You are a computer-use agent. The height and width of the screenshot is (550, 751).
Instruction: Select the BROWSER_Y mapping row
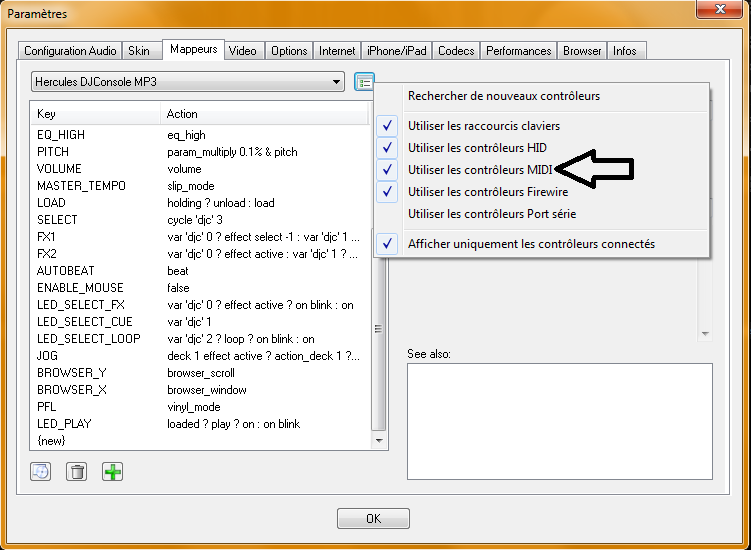201,373
